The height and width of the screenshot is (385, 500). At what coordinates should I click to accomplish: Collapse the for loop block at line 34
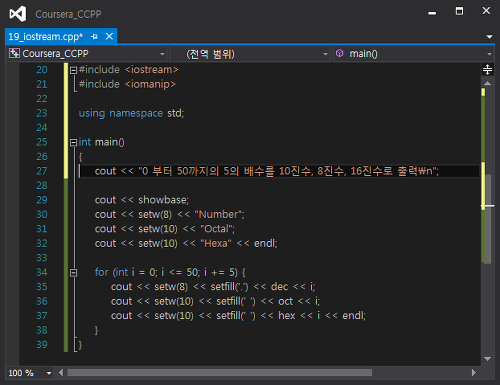[73, 273]
